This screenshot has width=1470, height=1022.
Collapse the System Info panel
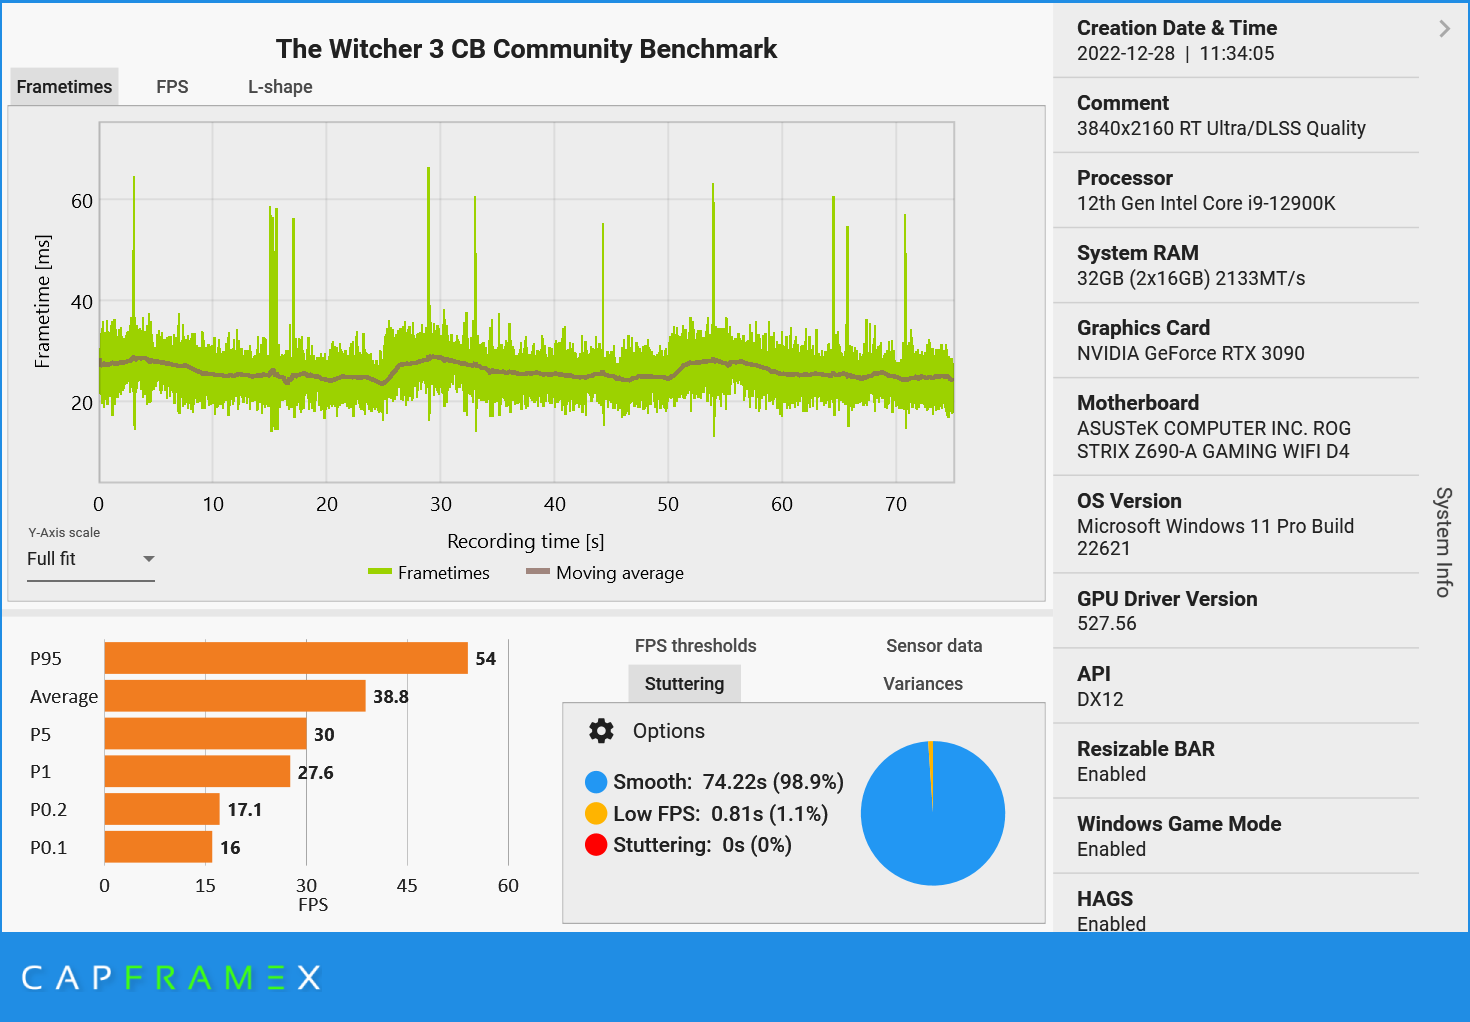tap(1443, 29)
